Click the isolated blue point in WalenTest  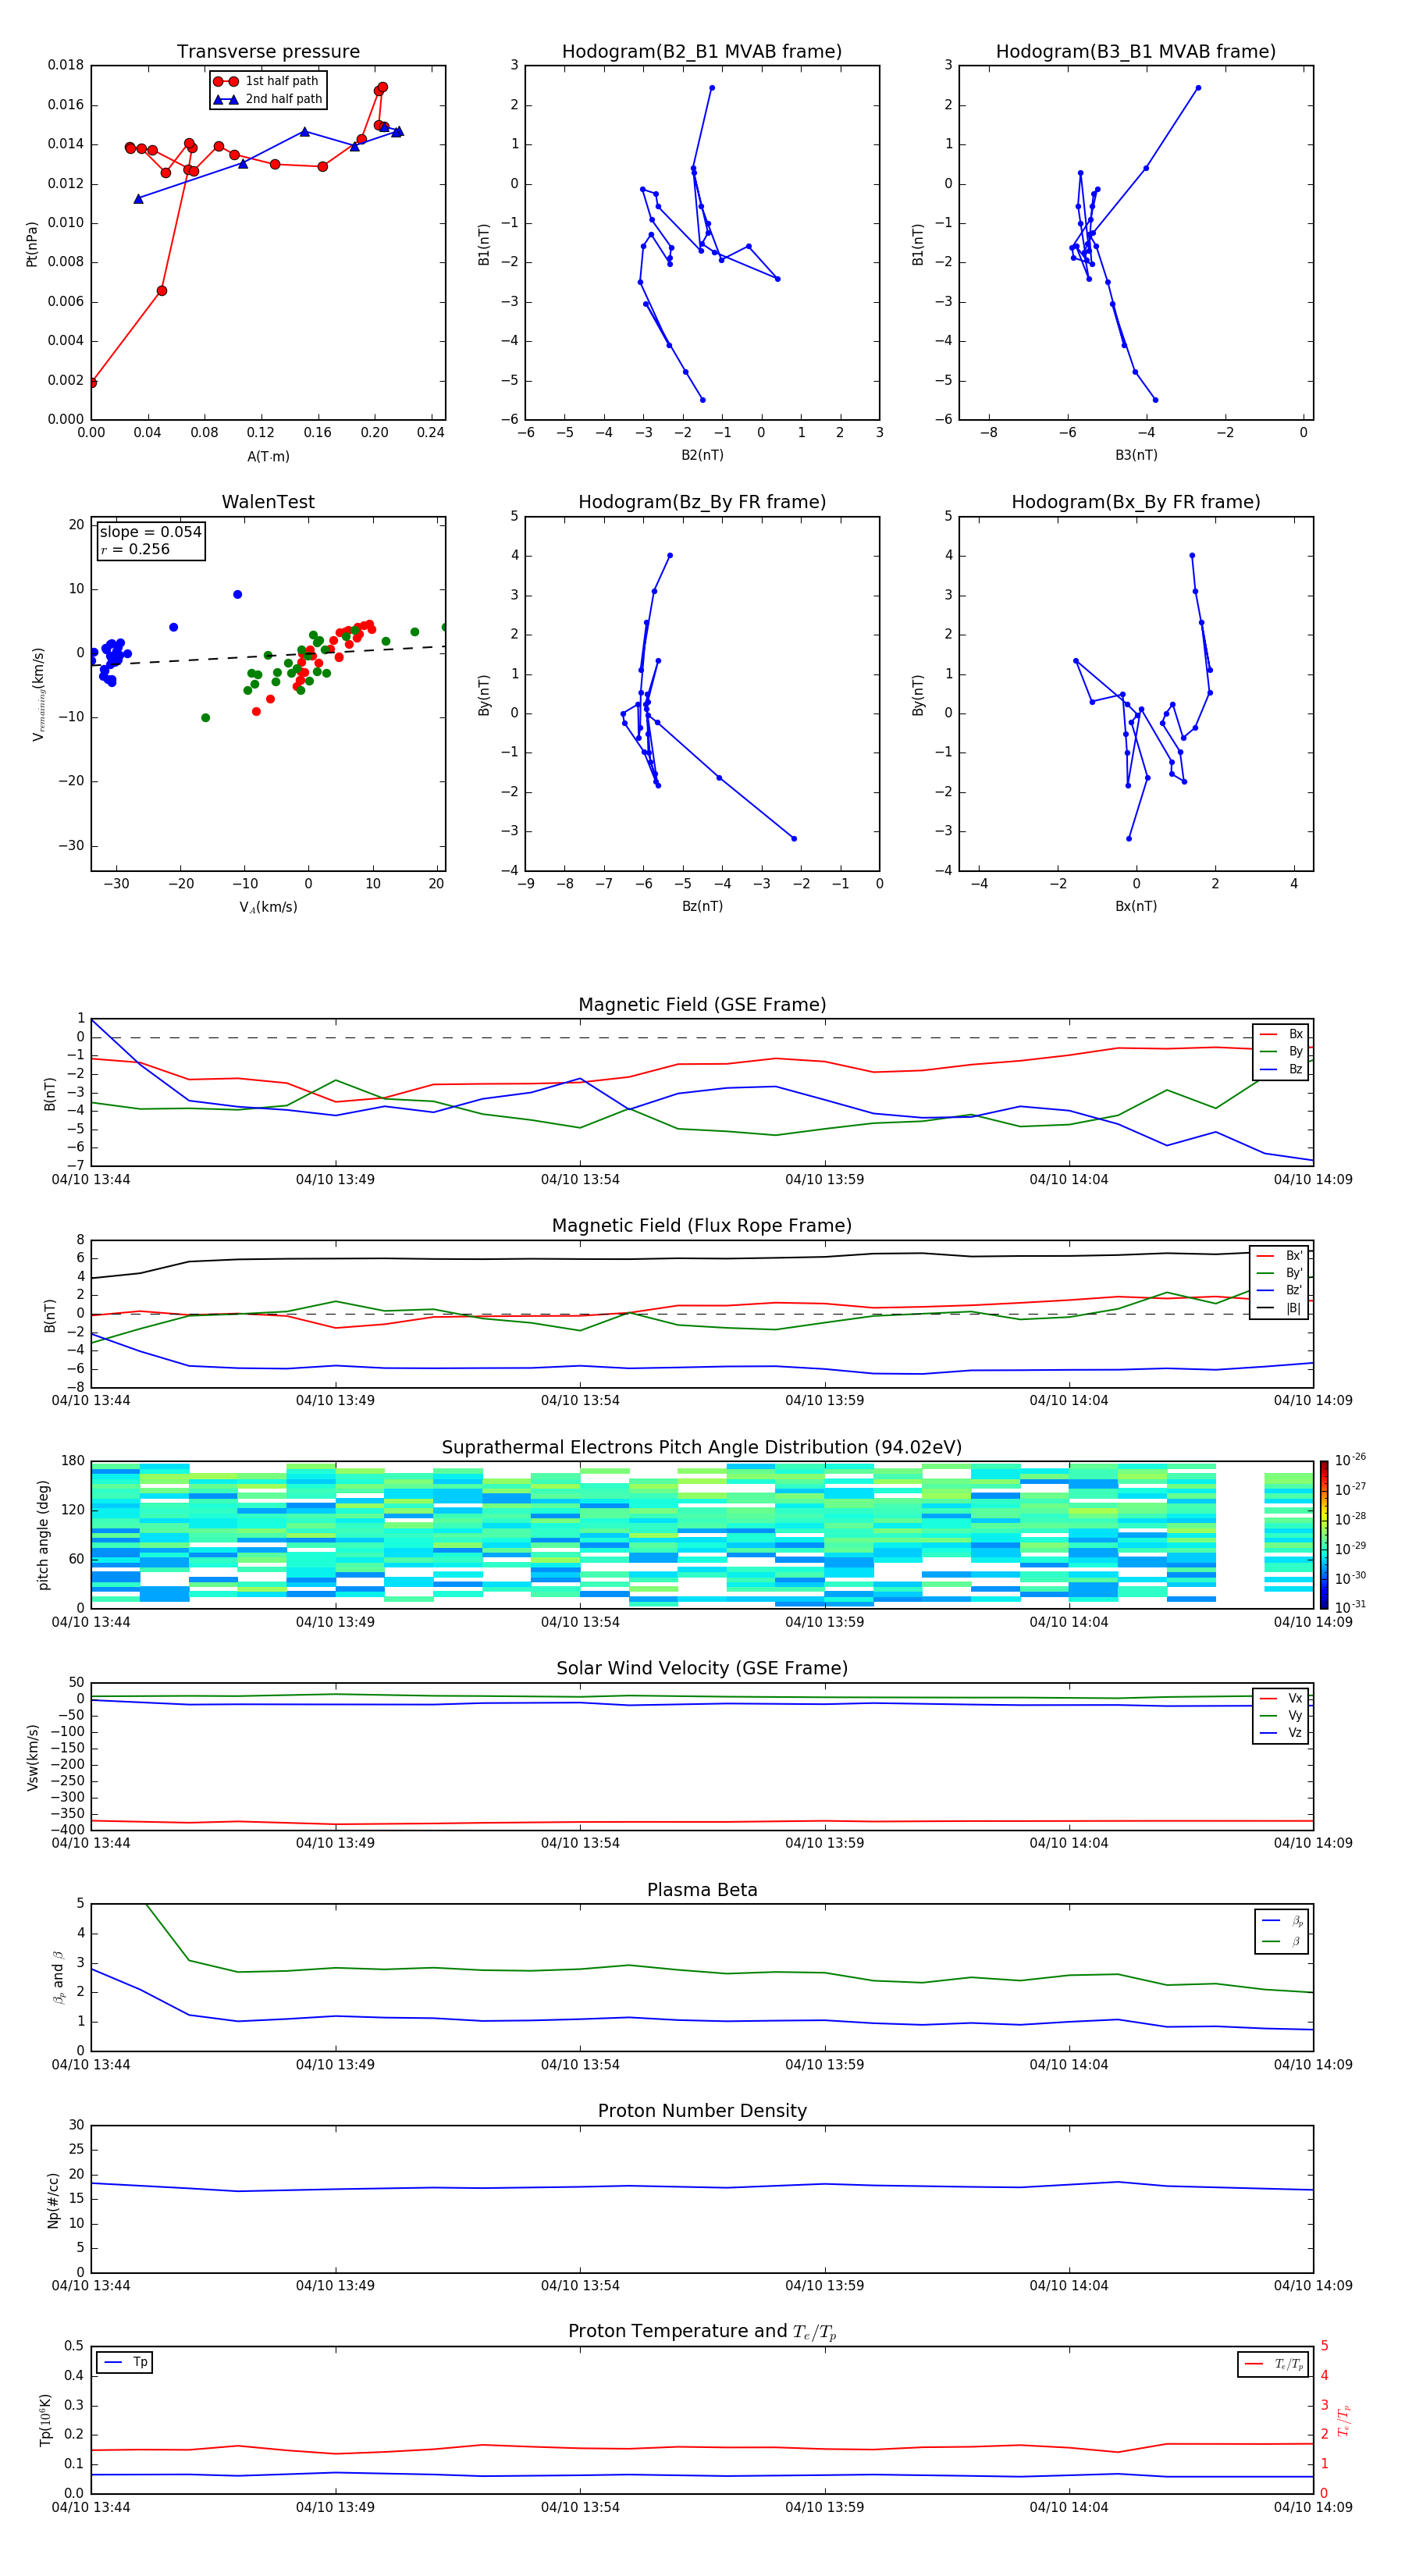237,594
